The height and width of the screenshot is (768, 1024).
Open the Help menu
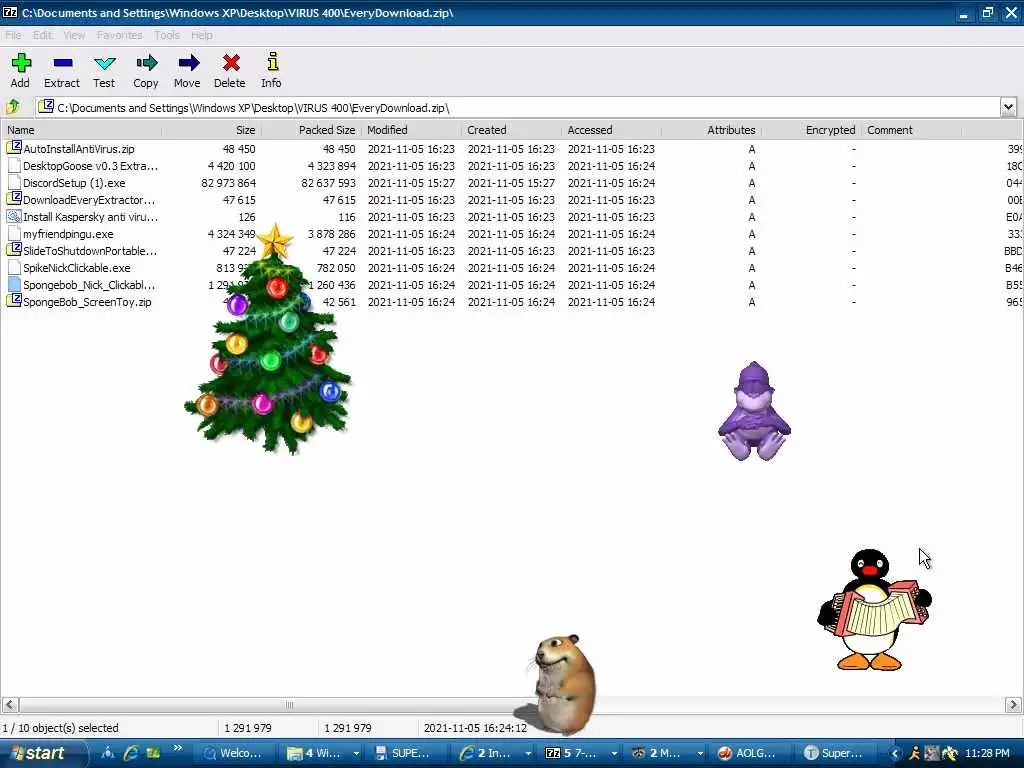(202, 35)
